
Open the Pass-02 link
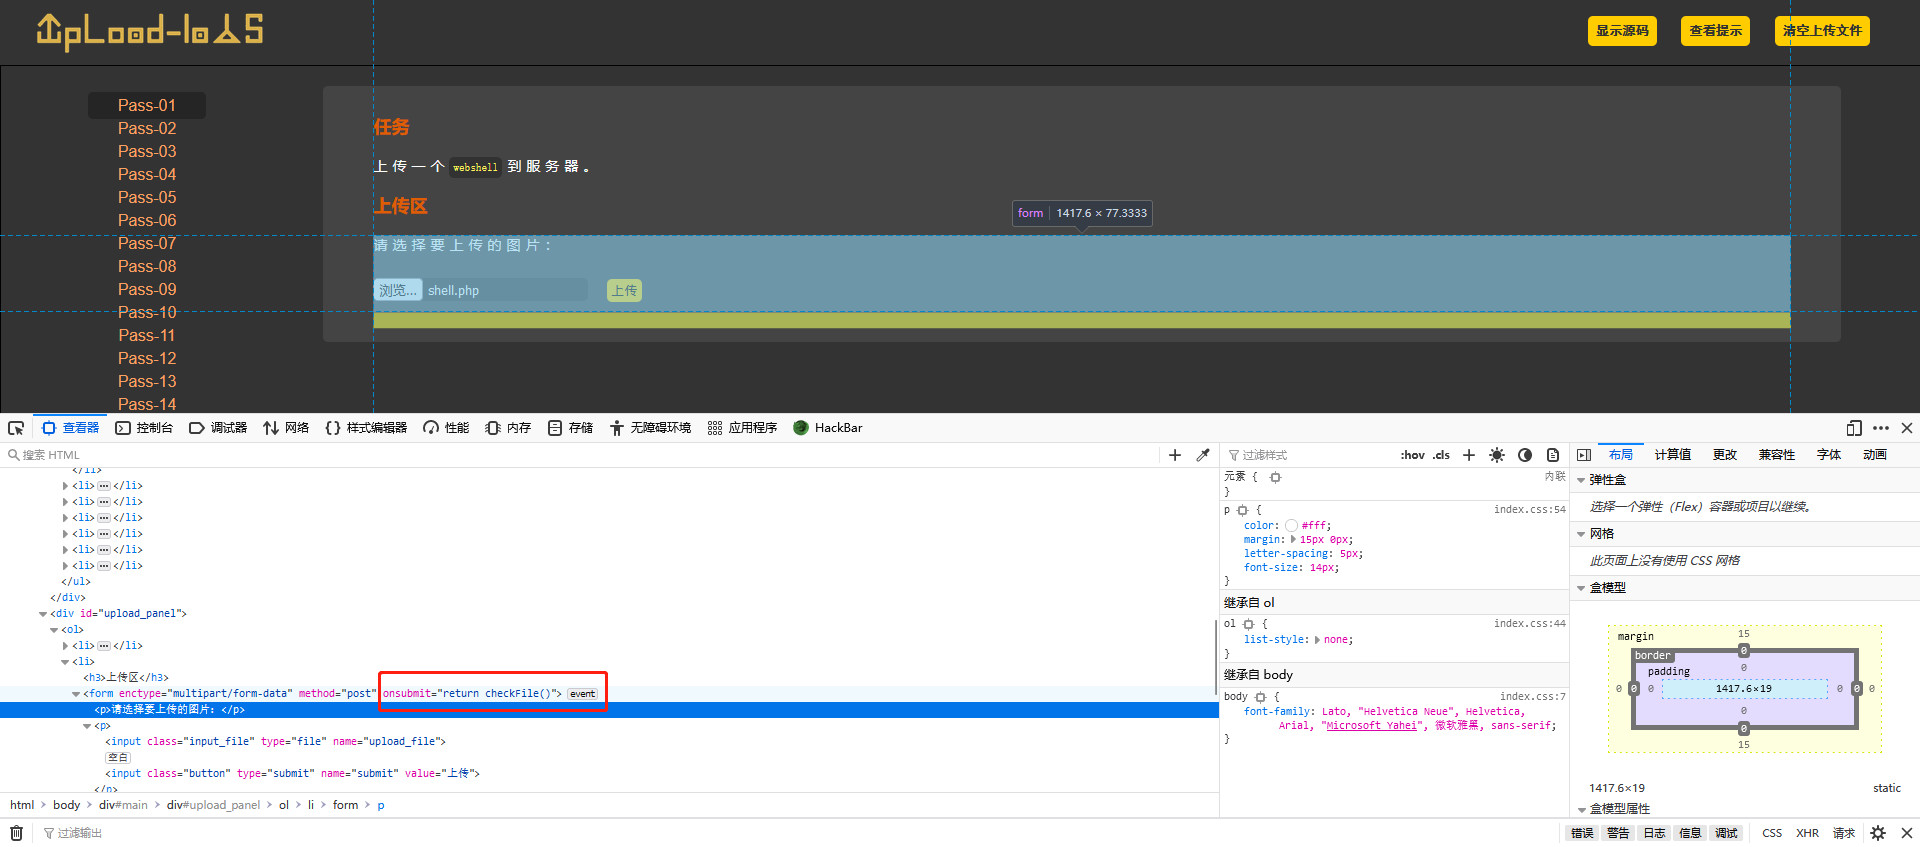tap(147, 128)
